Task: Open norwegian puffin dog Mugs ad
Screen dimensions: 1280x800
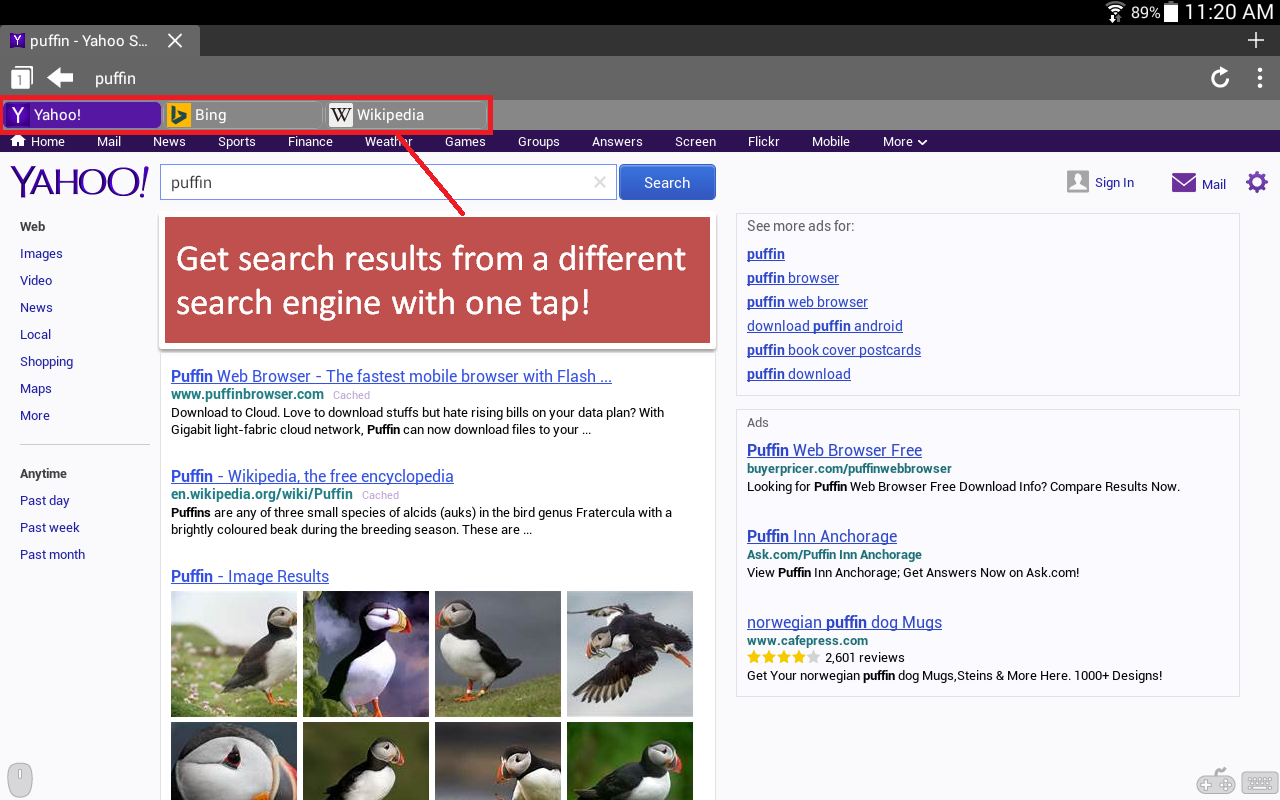Action: pos(844,623)
